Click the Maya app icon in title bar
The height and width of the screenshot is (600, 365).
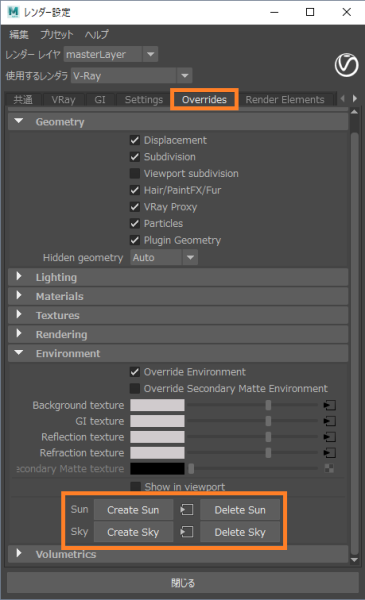tap(13, 12)
